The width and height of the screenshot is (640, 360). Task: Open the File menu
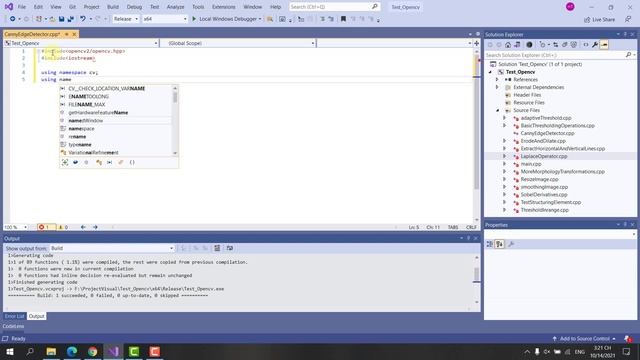click(22, 7)
